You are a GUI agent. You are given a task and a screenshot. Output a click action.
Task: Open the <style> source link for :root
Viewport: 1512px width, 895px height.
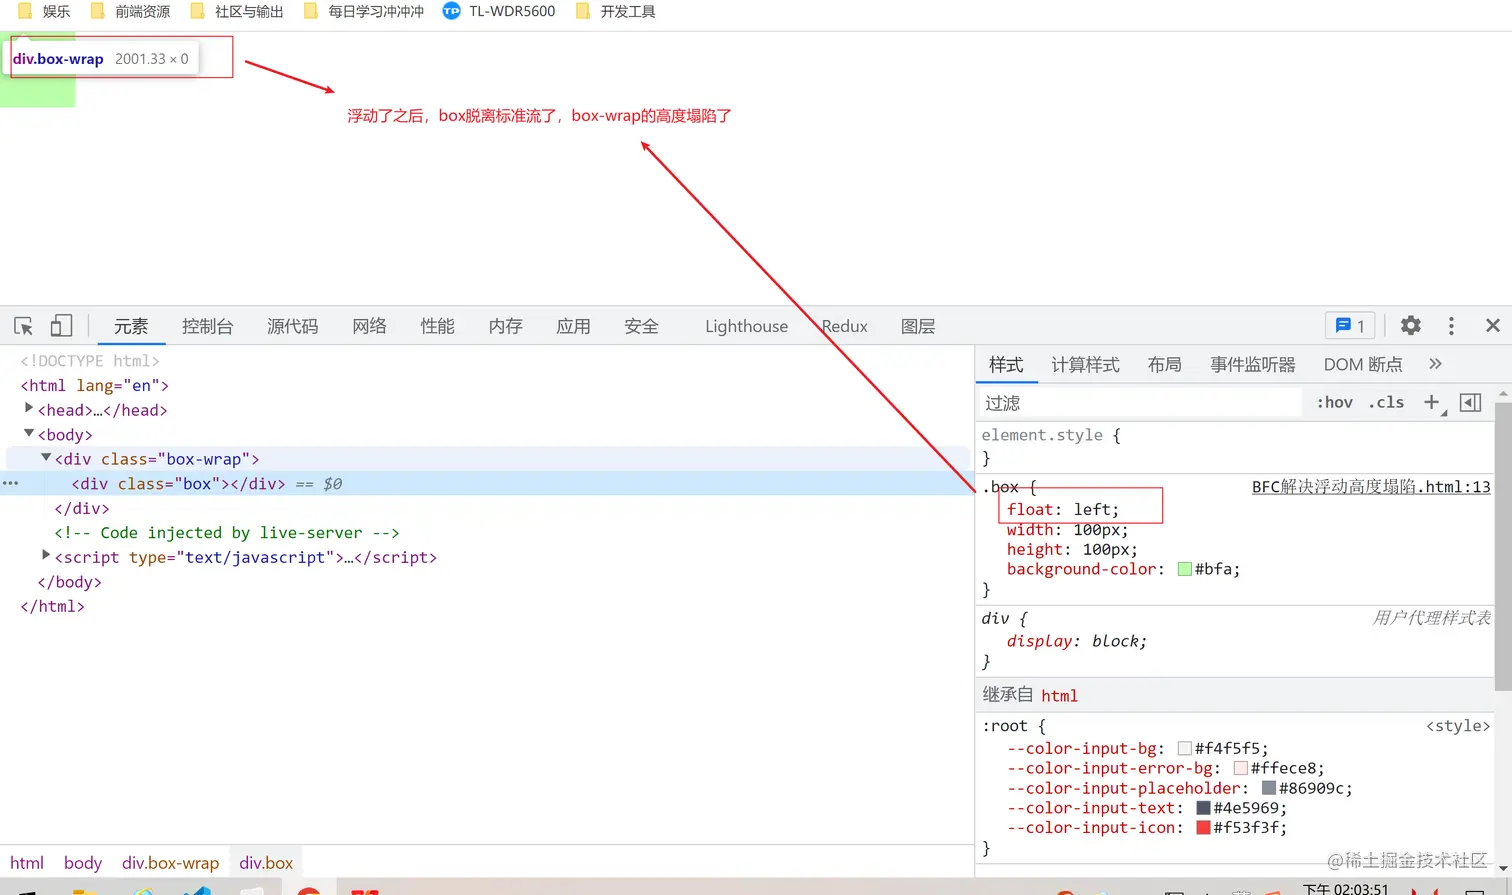coord(1458,726)
